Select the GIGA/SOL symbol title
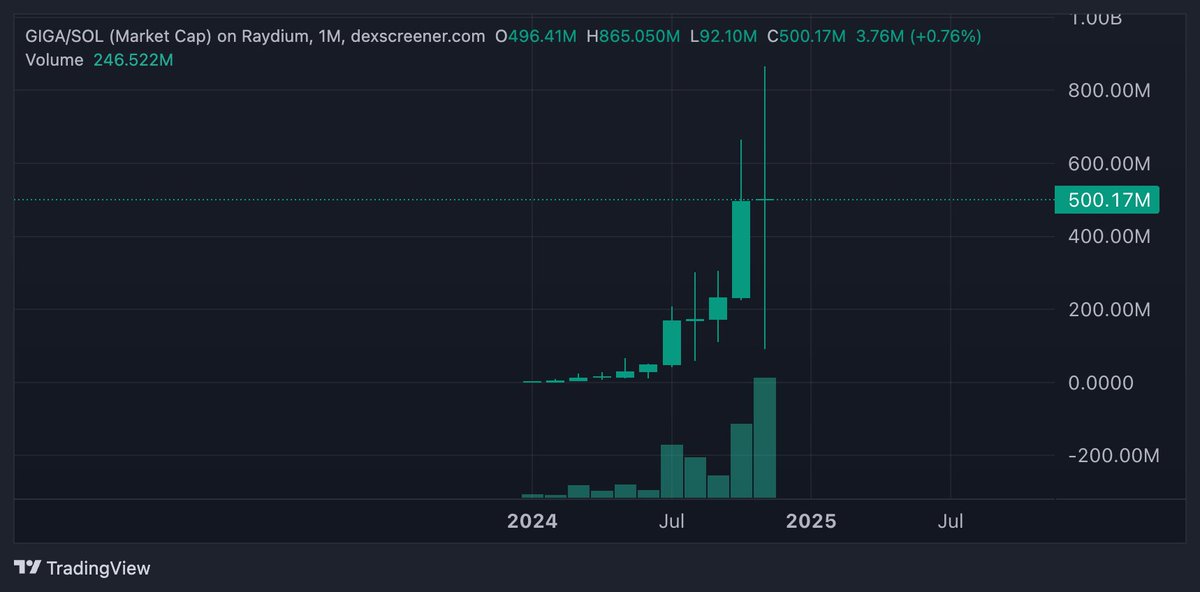Screen dimensions: 1200x592 coord(64,35)
